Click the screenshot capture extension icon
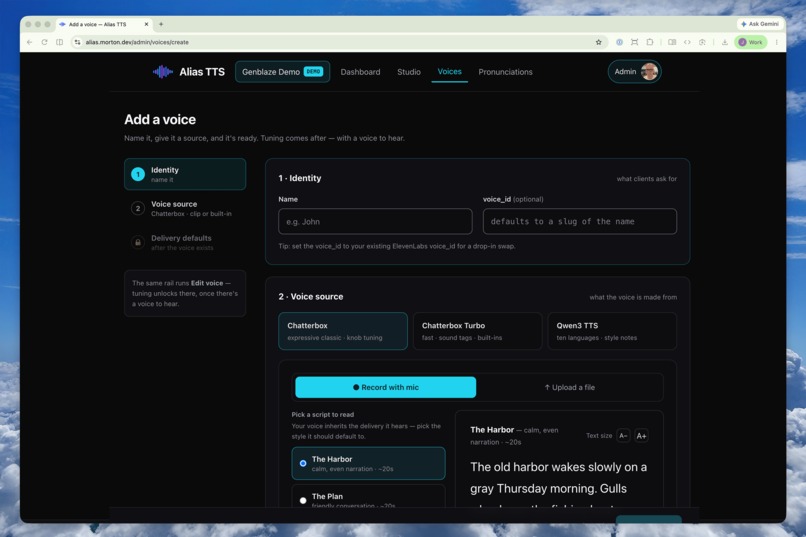 634,42
